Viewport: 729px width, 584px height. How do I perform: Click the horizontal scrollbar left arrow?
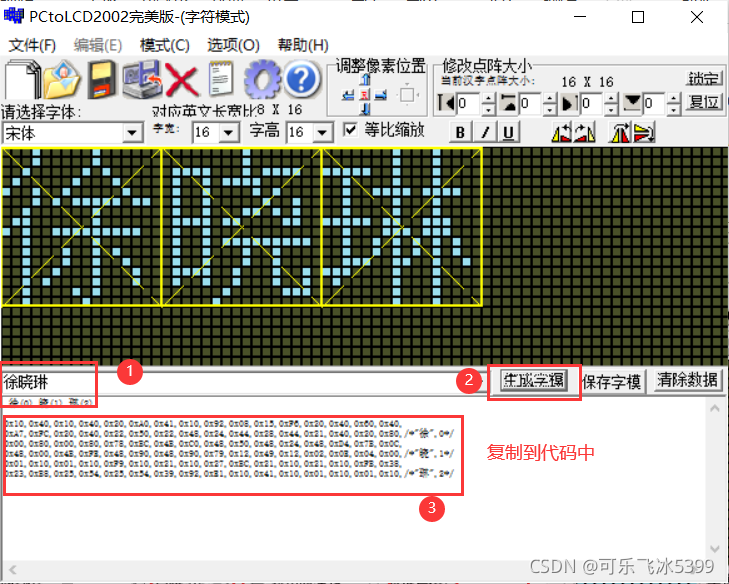pos(13,570)
